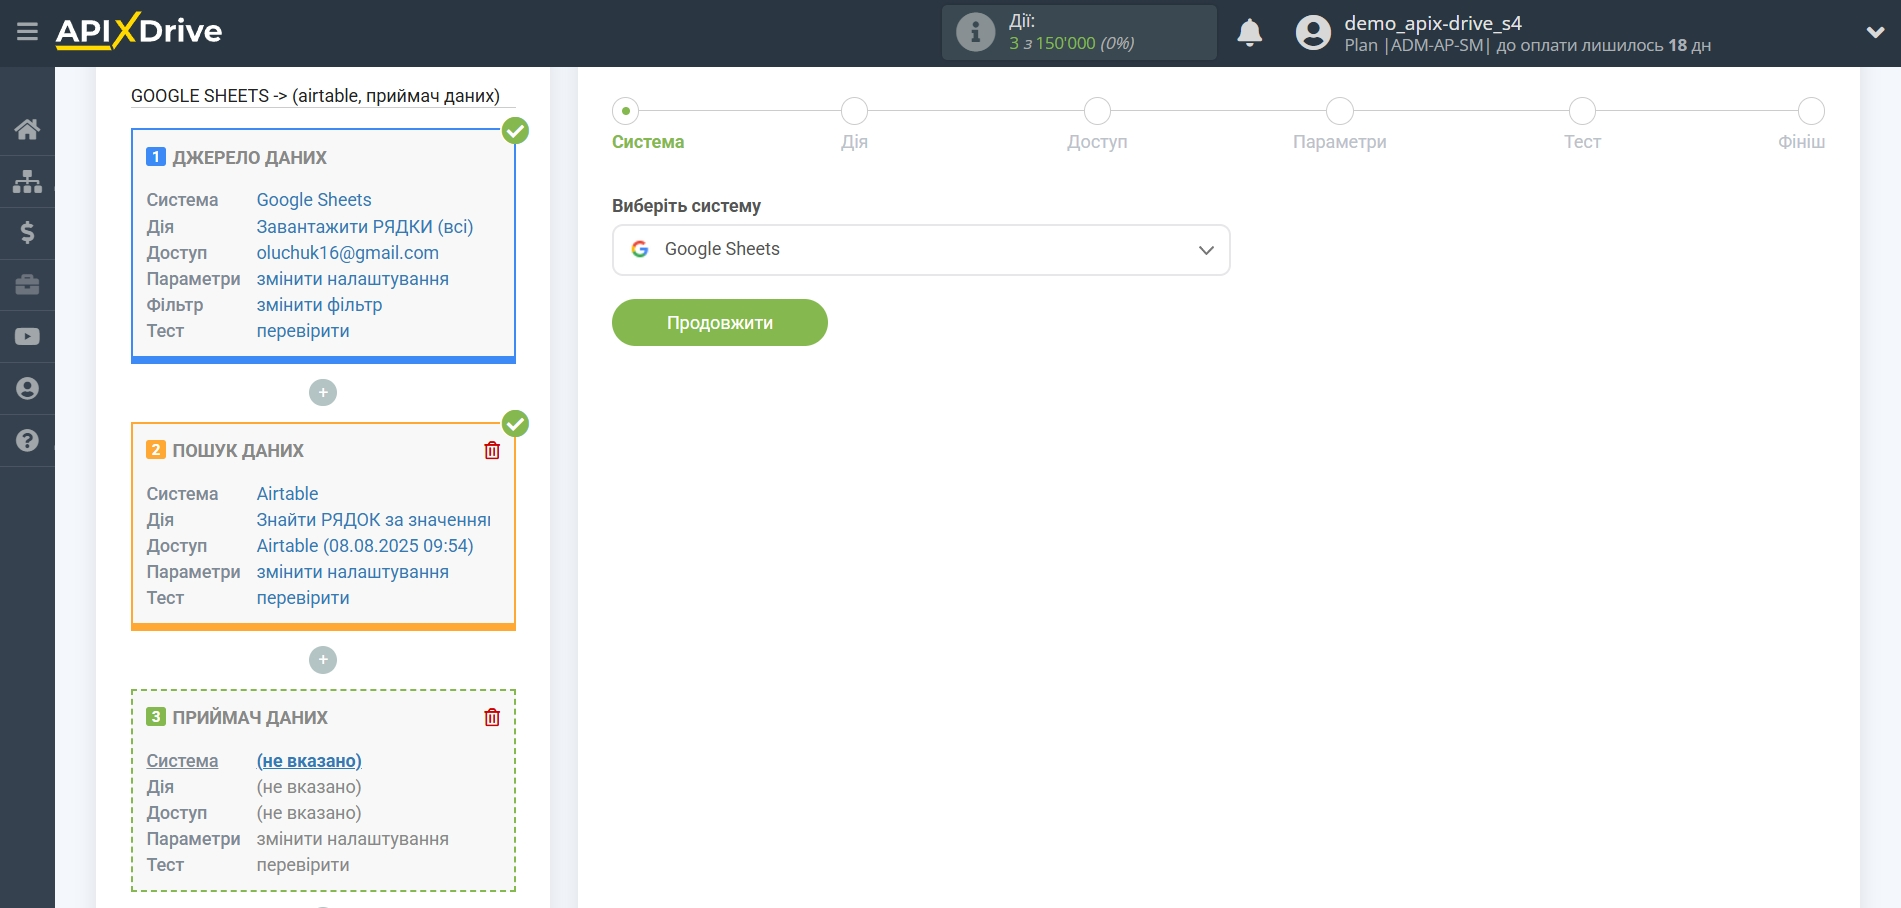Click змінити налаштування in ПОШУК ДАНИХ
The width and height of the screenshot is (1901, 908).
pos(352,572)
